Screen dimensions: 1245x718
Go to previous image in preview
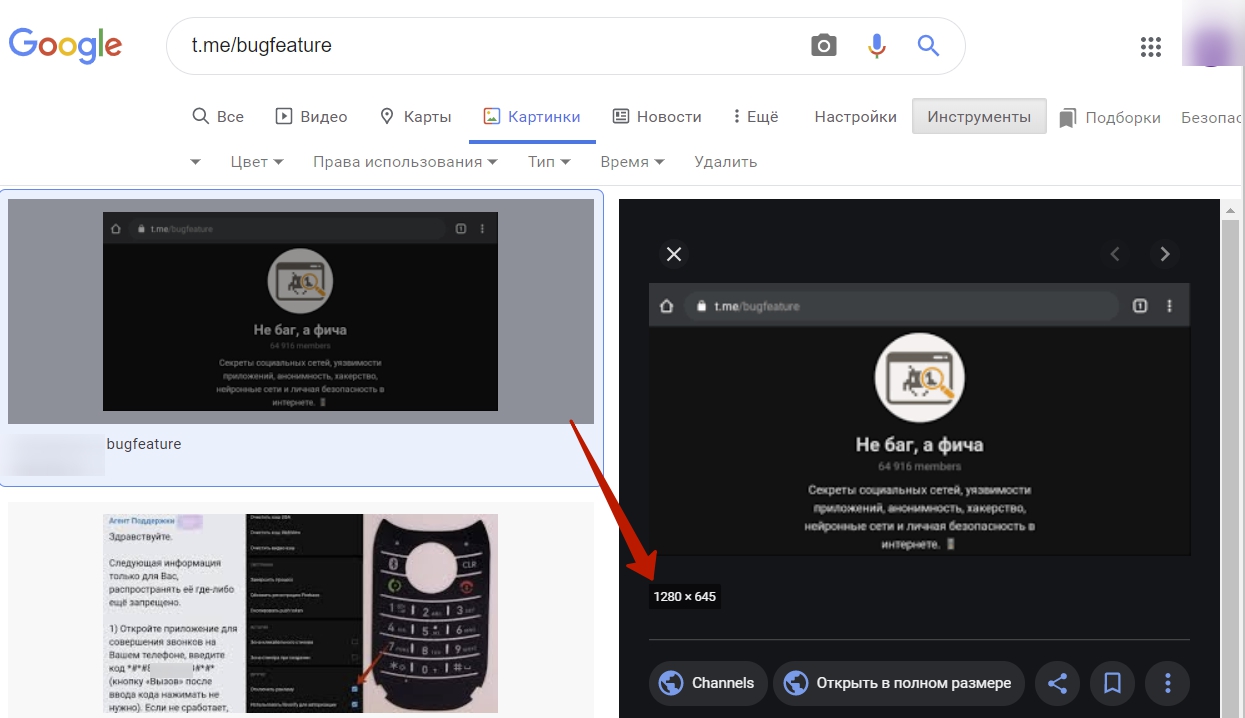[x=1115, y=254]
